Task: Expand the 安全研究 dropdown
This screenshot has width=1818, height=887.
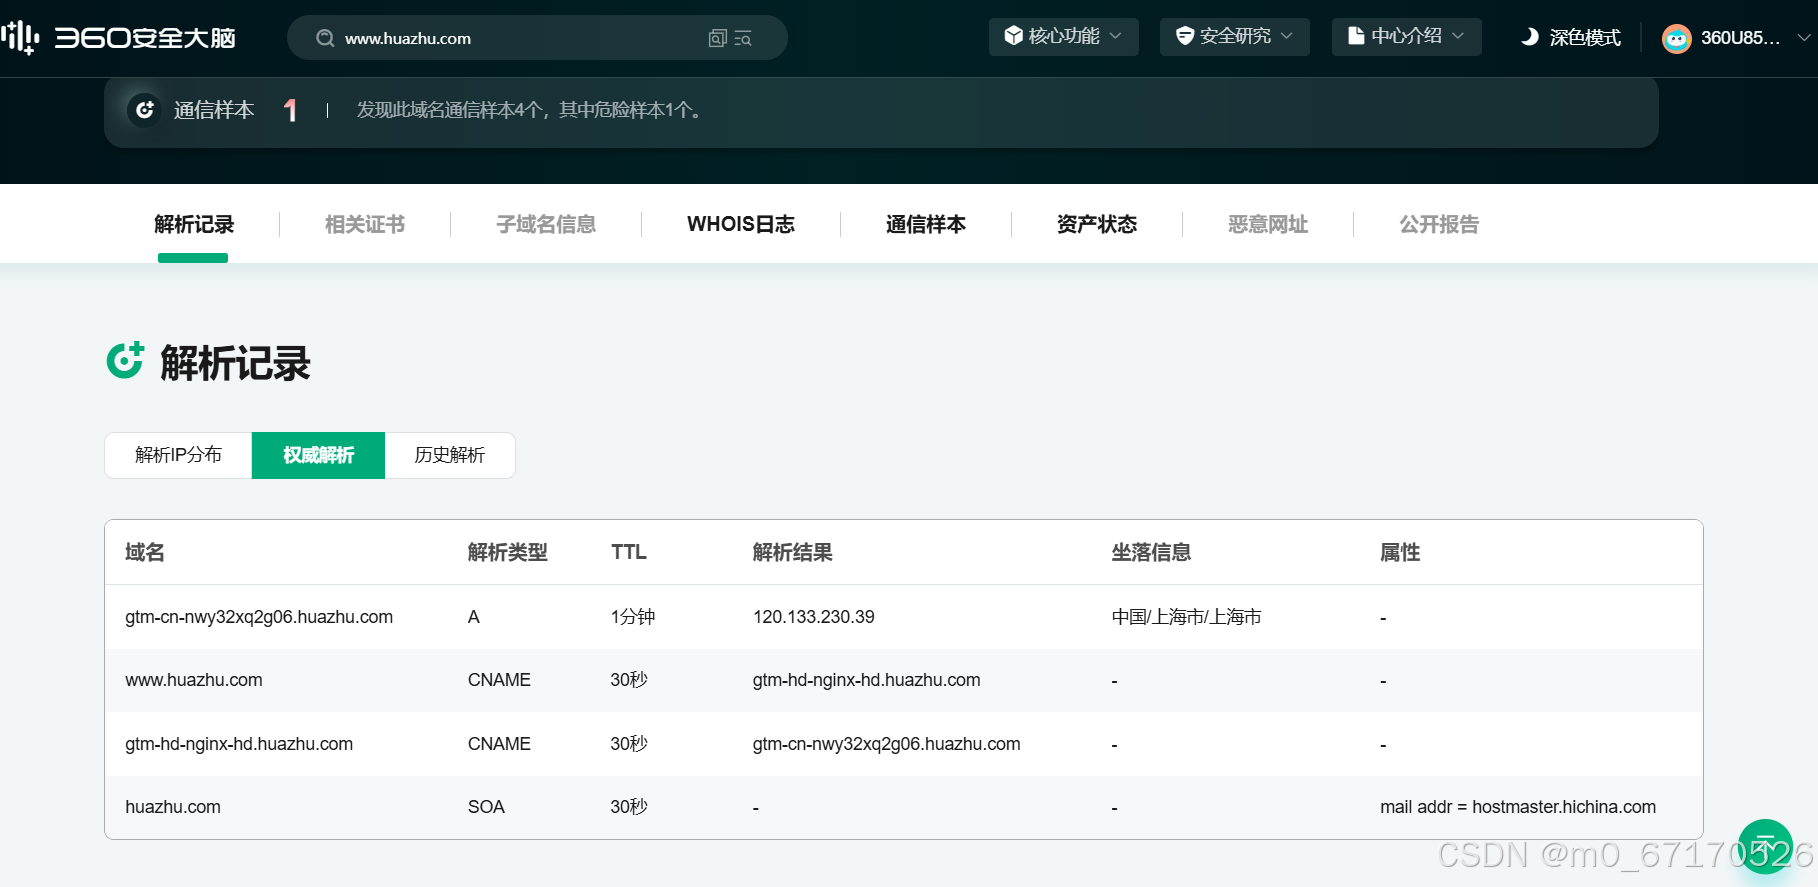Action: pyautogui.click(x=1235, y=36)
